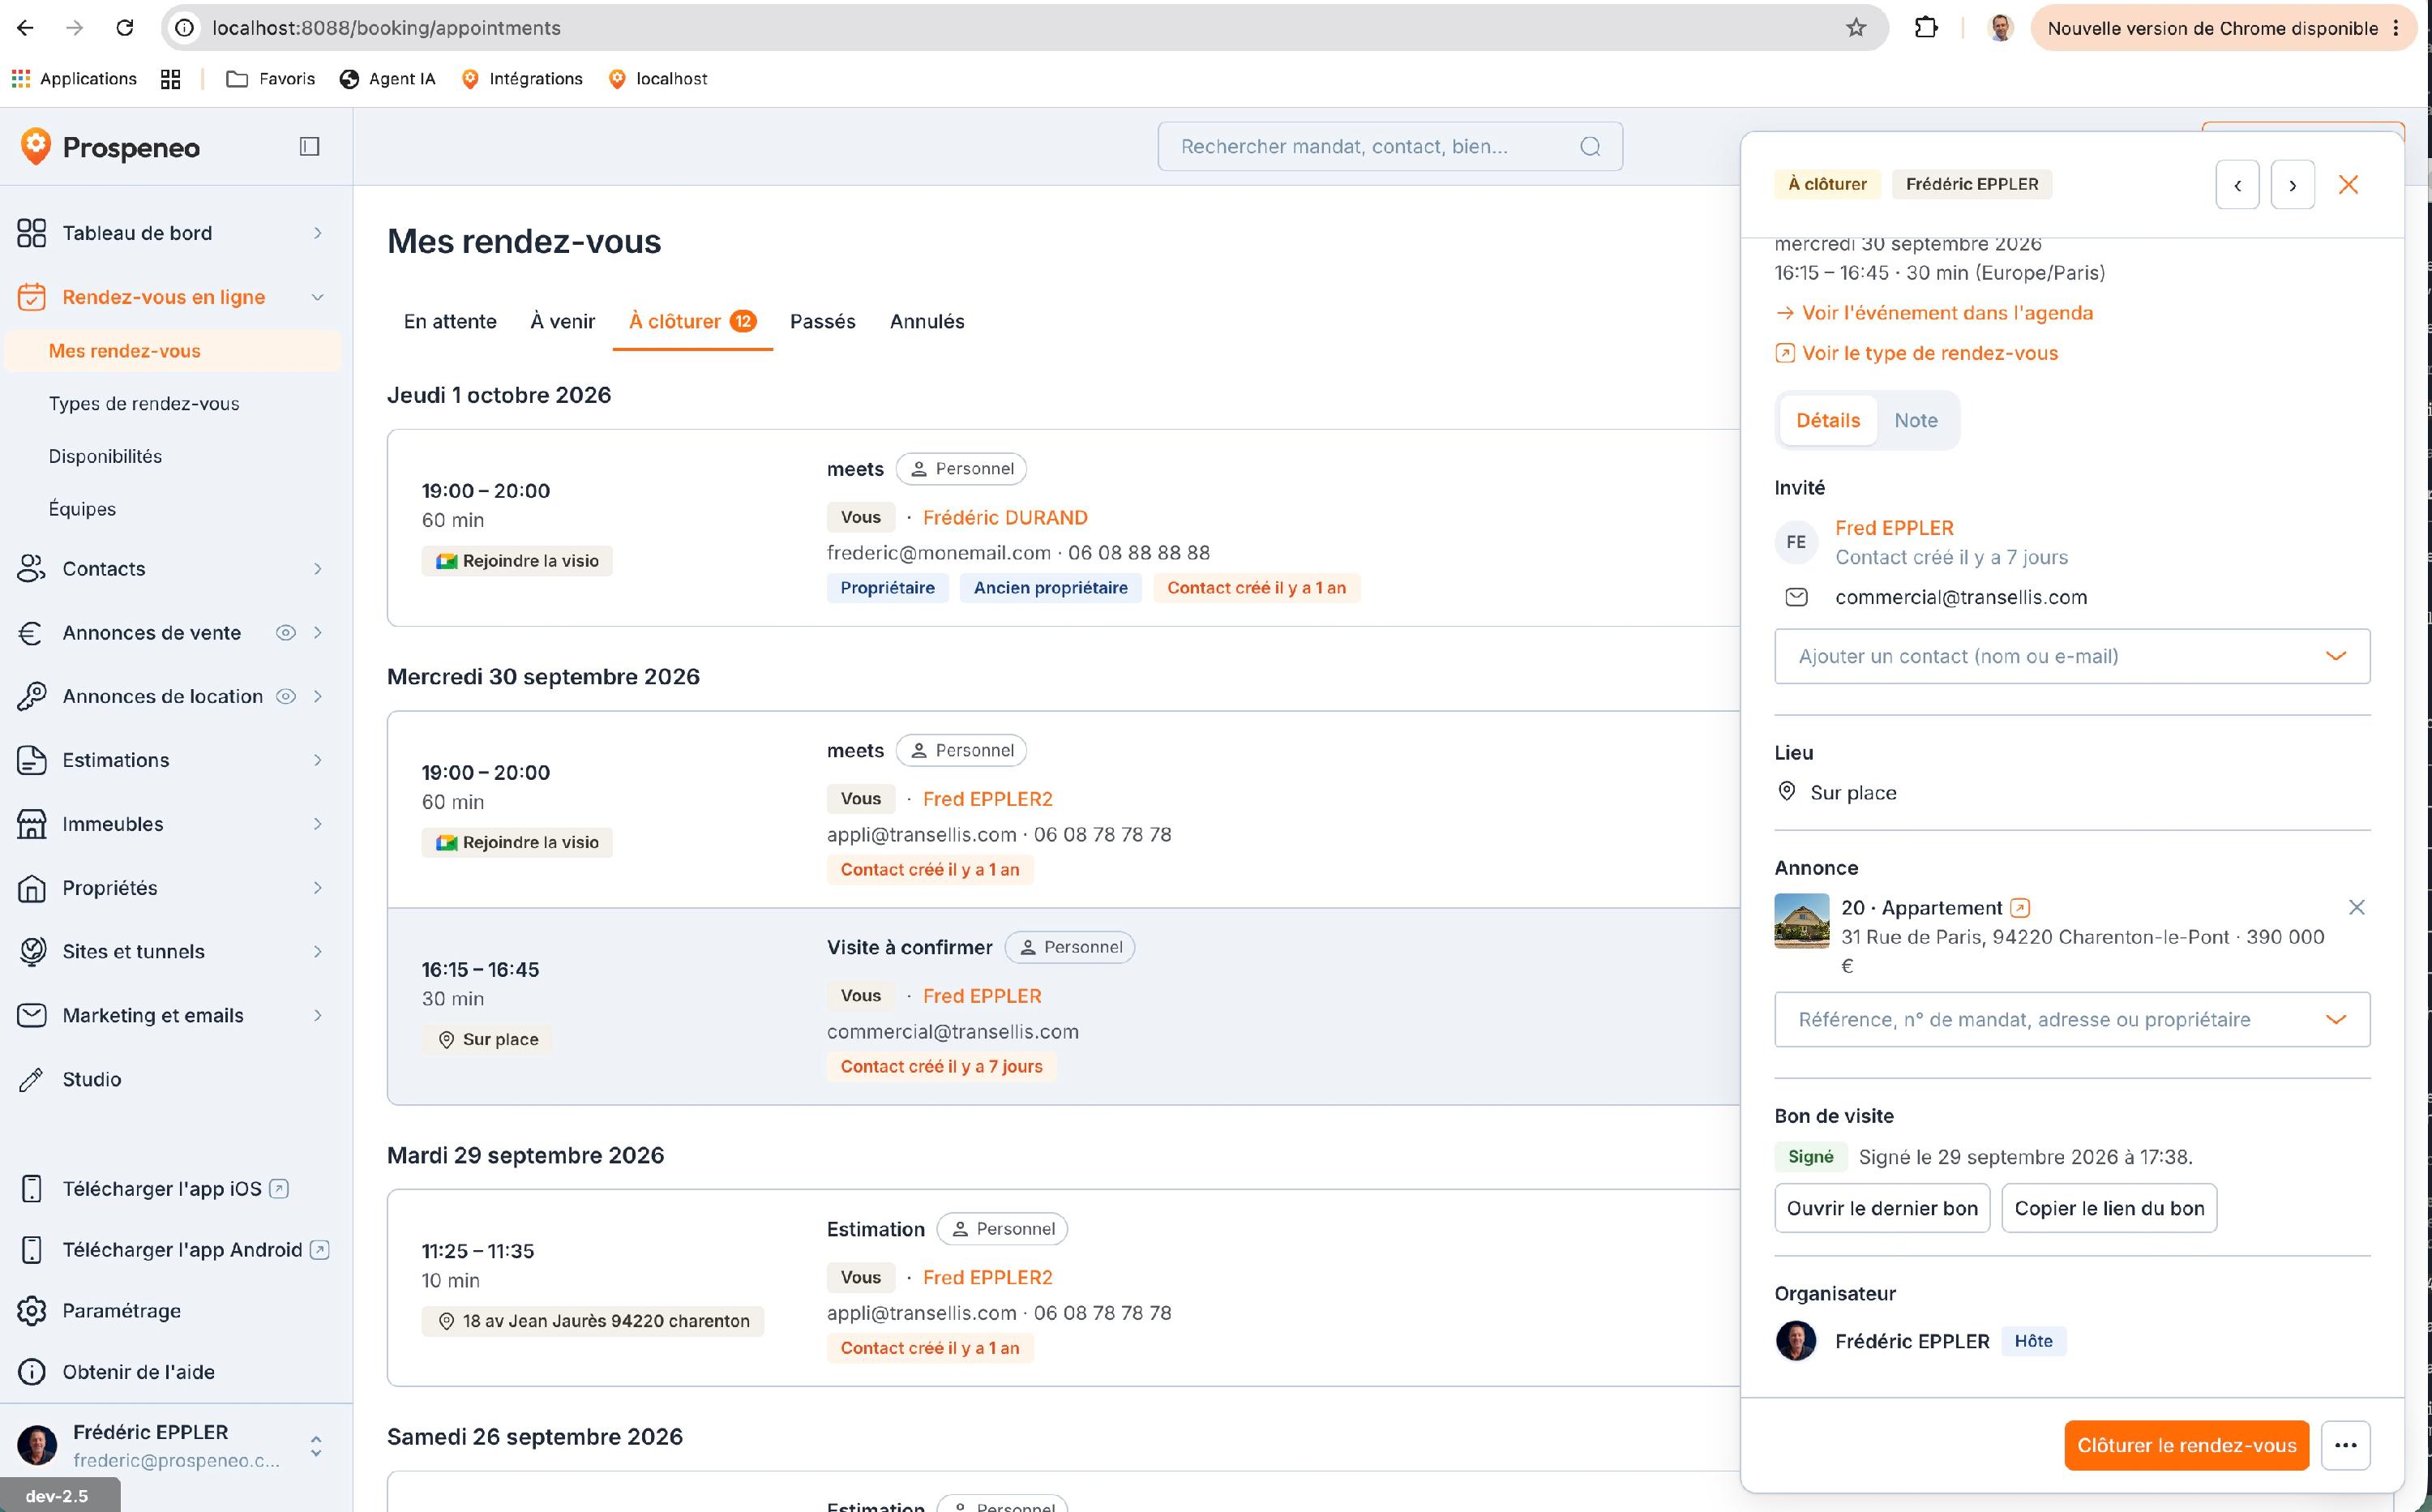Bookmark page with star icon
Image resolution: width=2432 pixels, height=1512 pixels.
pos(1856,28)
